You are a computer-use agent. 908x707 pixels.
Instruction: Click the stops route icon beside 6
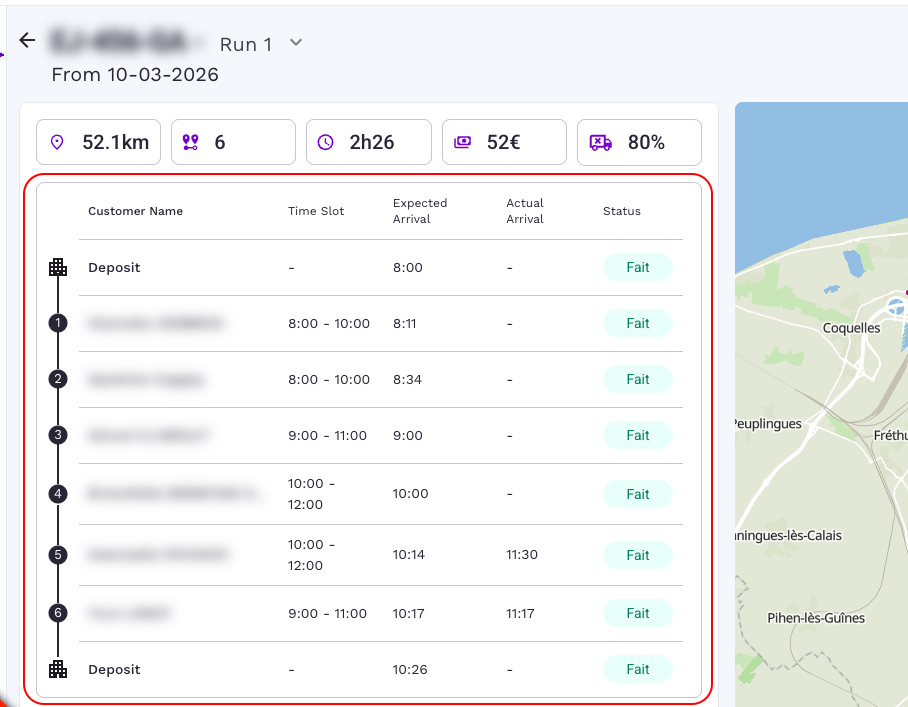coord(191,143)
